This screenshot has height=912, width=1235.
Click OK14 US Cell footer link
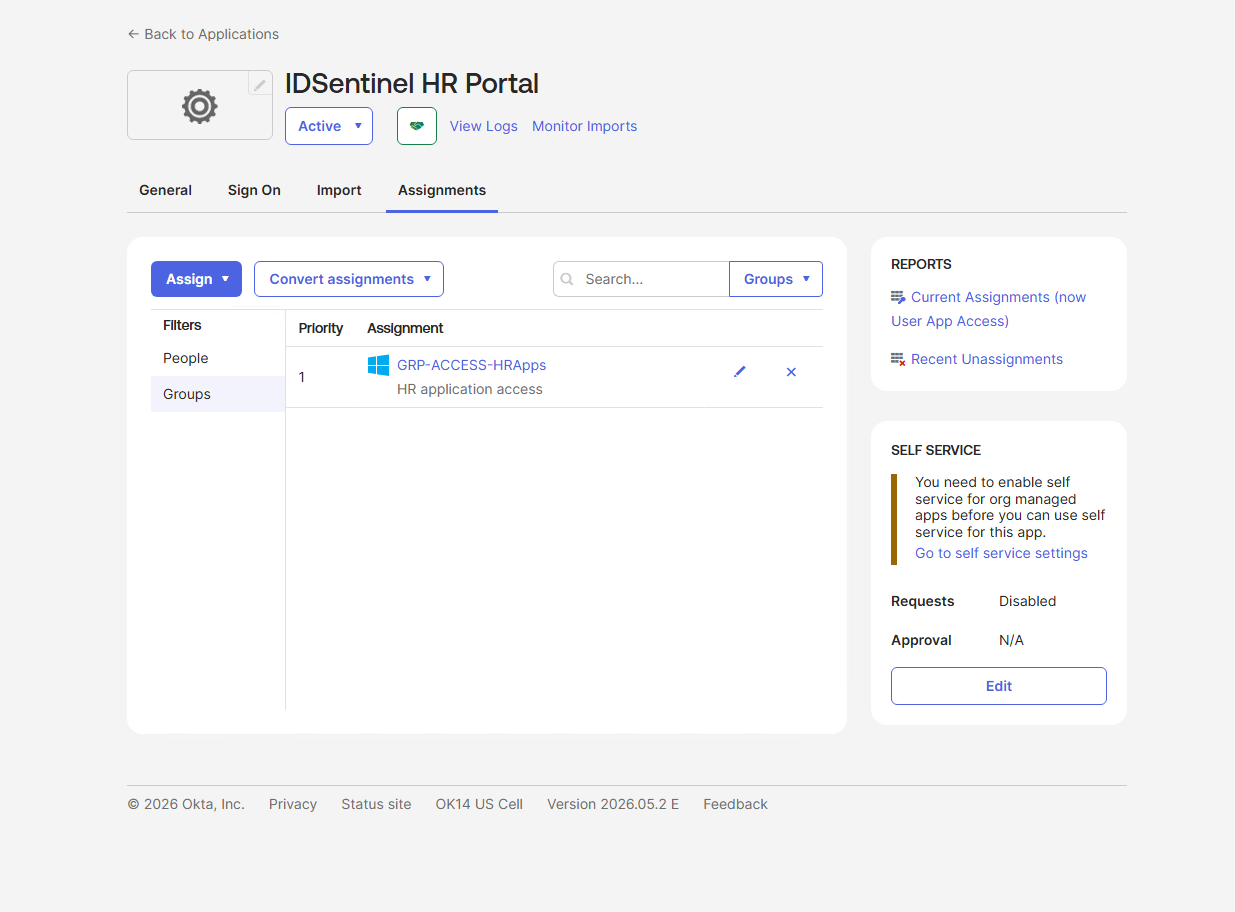coord(479,804)
